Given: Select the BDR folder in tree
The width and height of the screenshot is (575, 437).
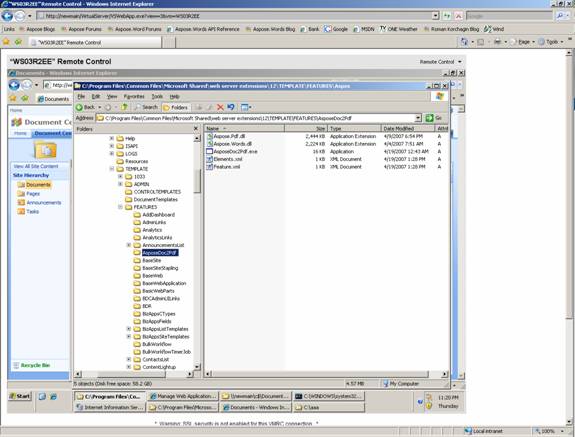Looking at the screenshot, I should (147, 306).
